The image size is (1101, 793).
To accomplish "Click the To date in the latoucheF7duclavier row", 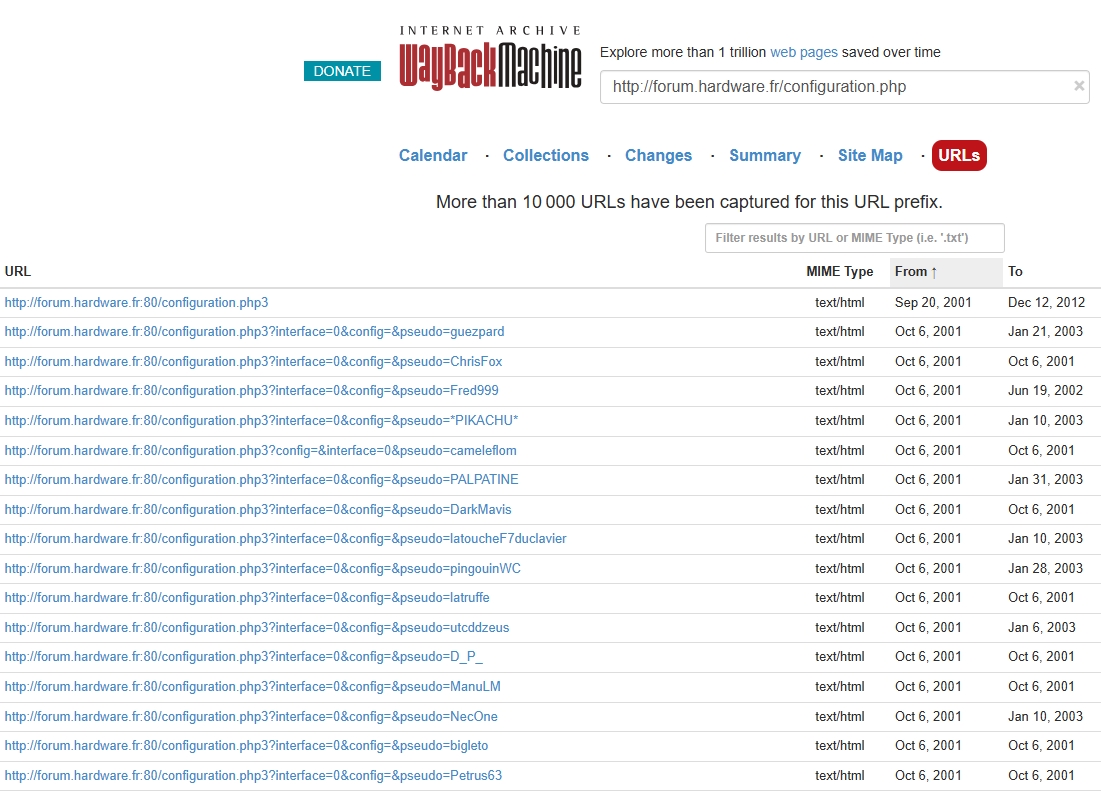I will tap(1046, 538).
